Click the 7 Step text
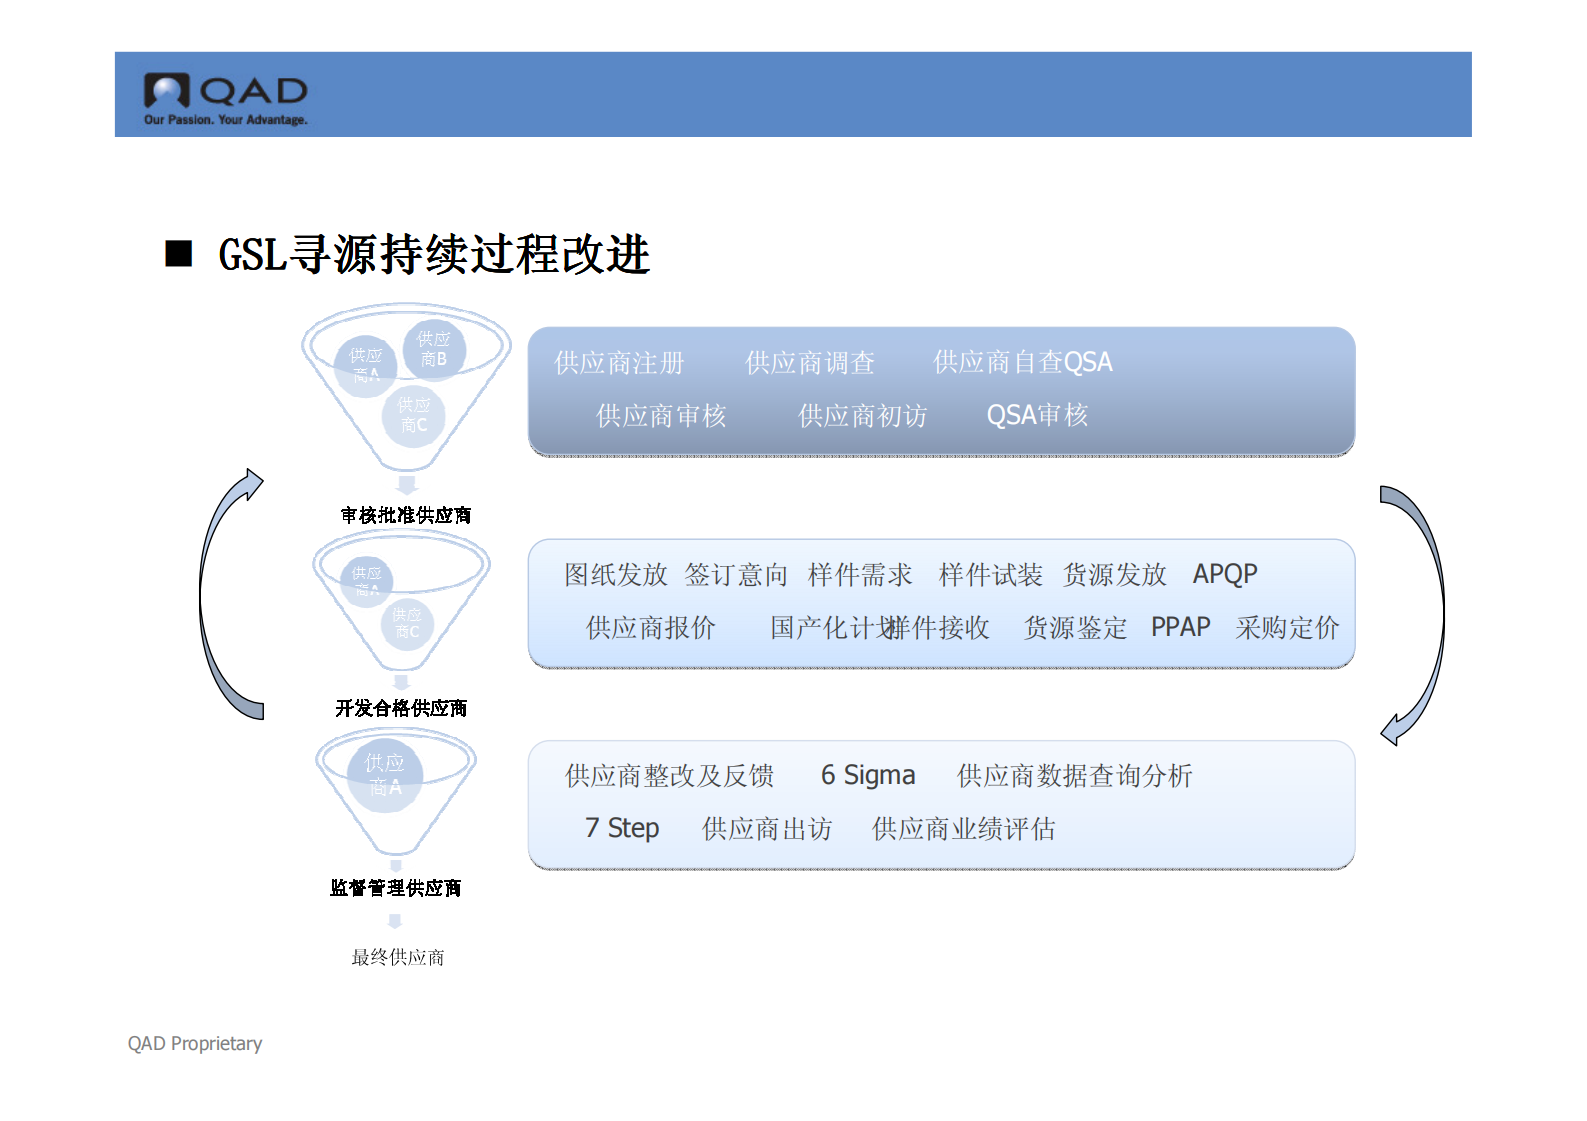The image size is (1587, 1121). click(622, 828)
